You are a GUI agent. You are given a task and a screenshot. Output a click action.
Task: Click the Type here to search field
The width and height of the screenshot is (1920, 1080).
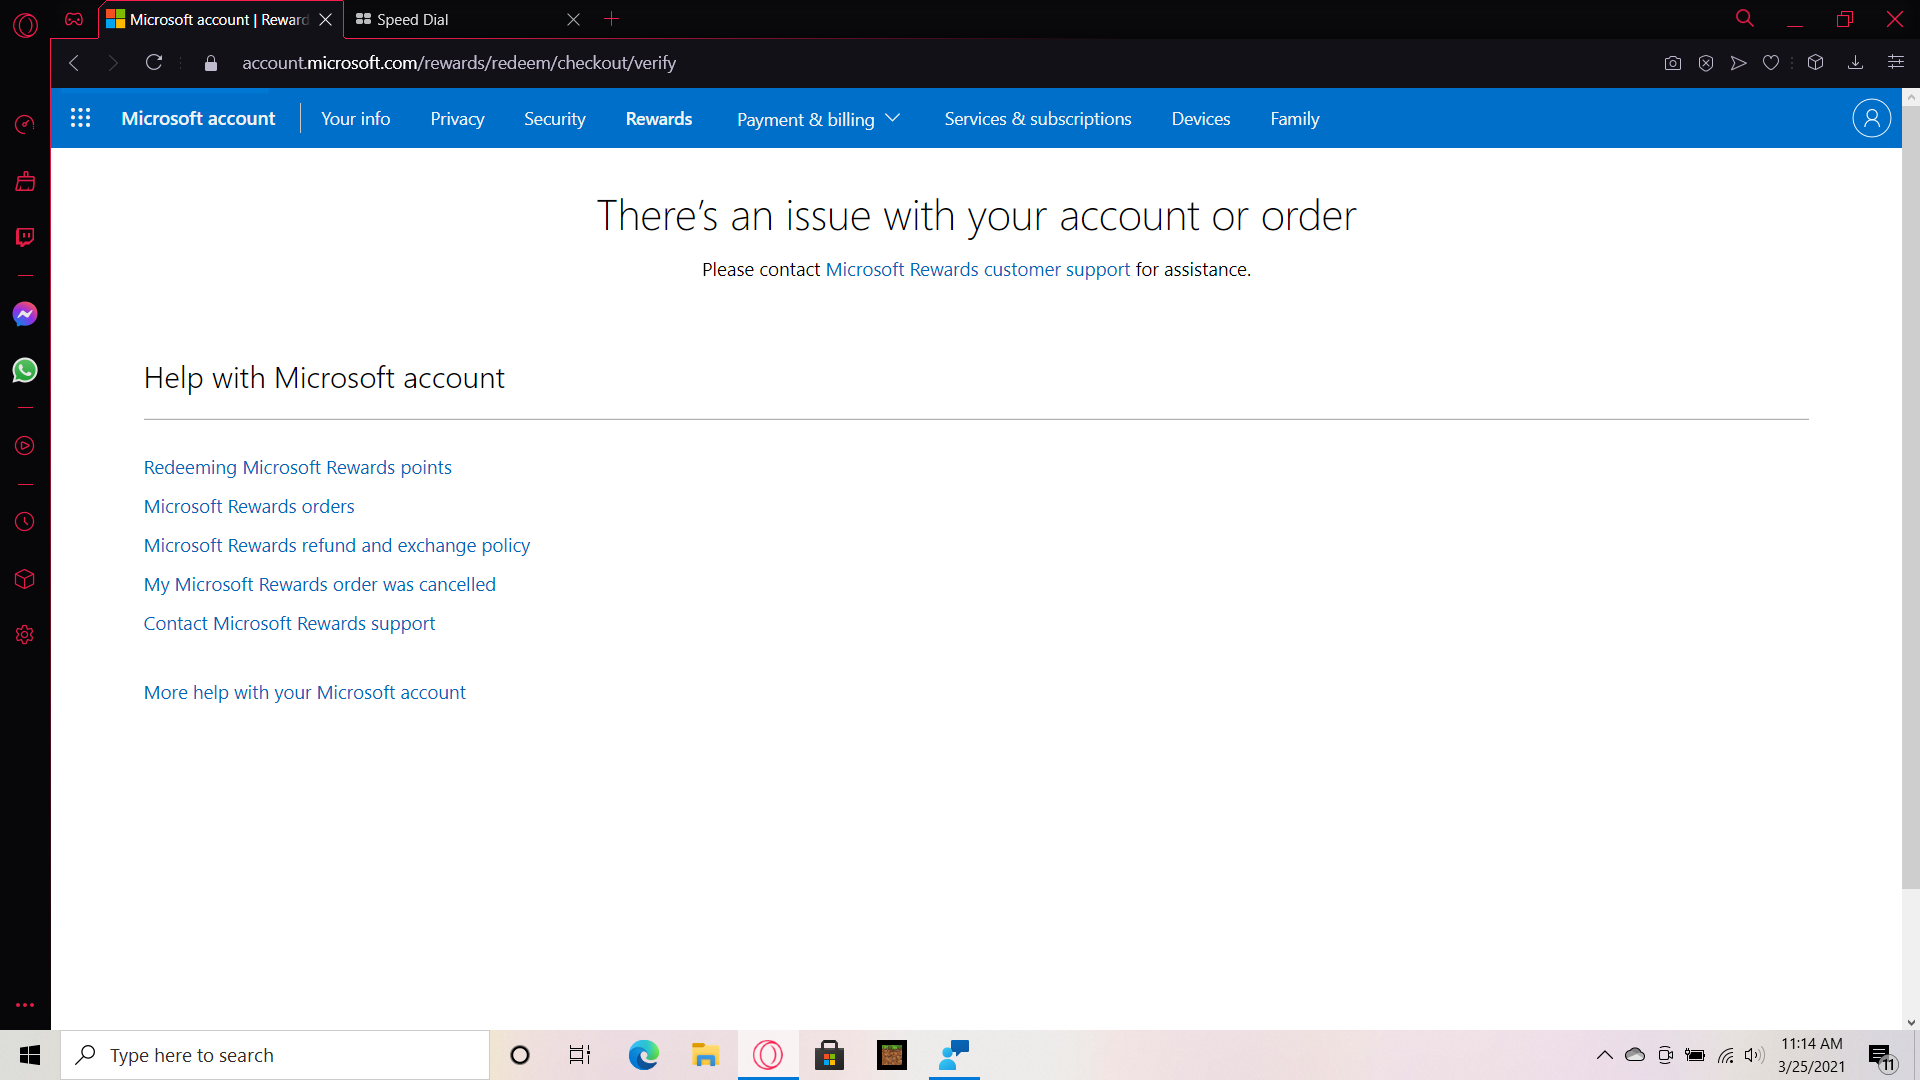coord(275,1054)
